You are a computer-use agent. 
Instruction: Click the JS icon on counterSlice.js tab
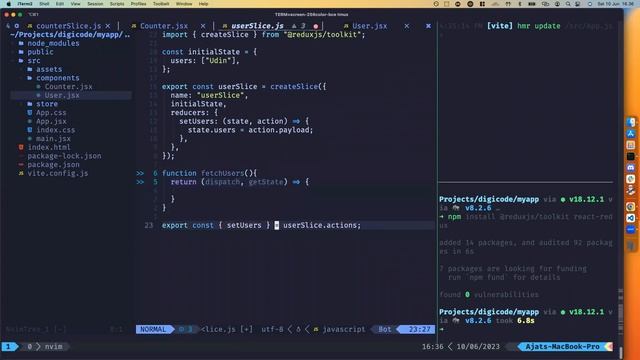pyautogui.click(x=30, y=26)
